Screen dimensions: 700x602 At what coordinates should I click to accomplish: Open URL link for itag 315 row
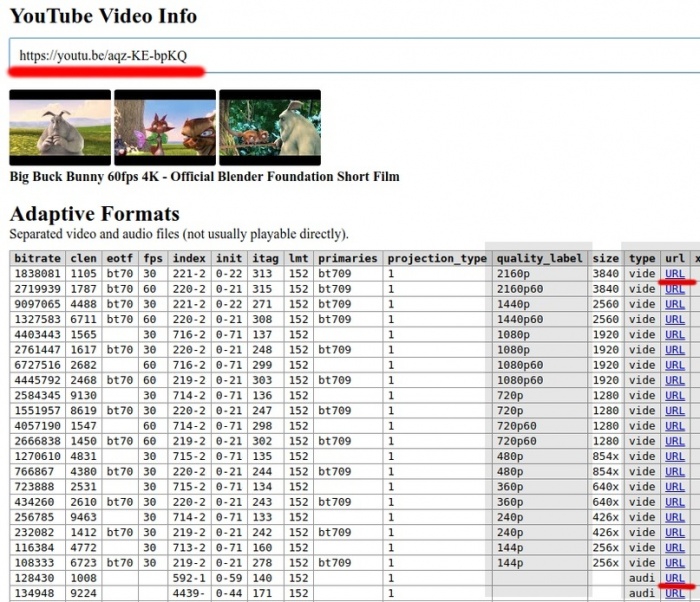tap(675, 289)
